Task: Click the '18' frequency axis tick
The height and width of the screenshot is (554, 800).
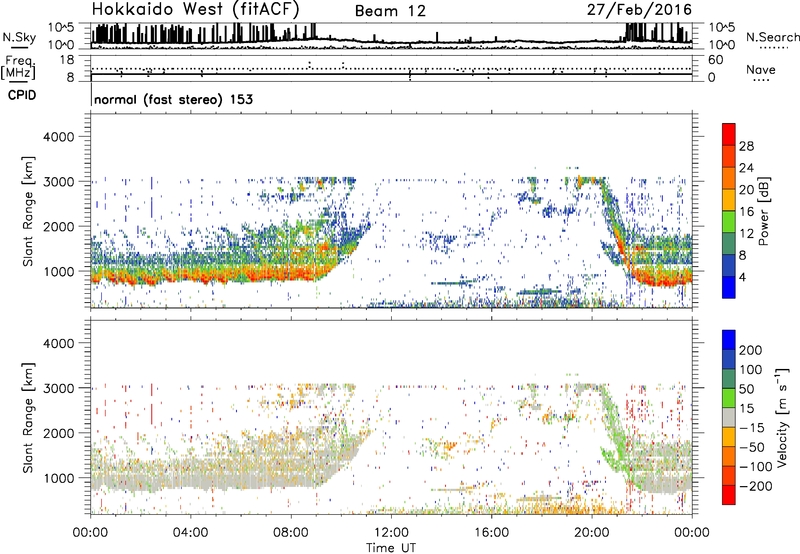Action: click(67, 60)
